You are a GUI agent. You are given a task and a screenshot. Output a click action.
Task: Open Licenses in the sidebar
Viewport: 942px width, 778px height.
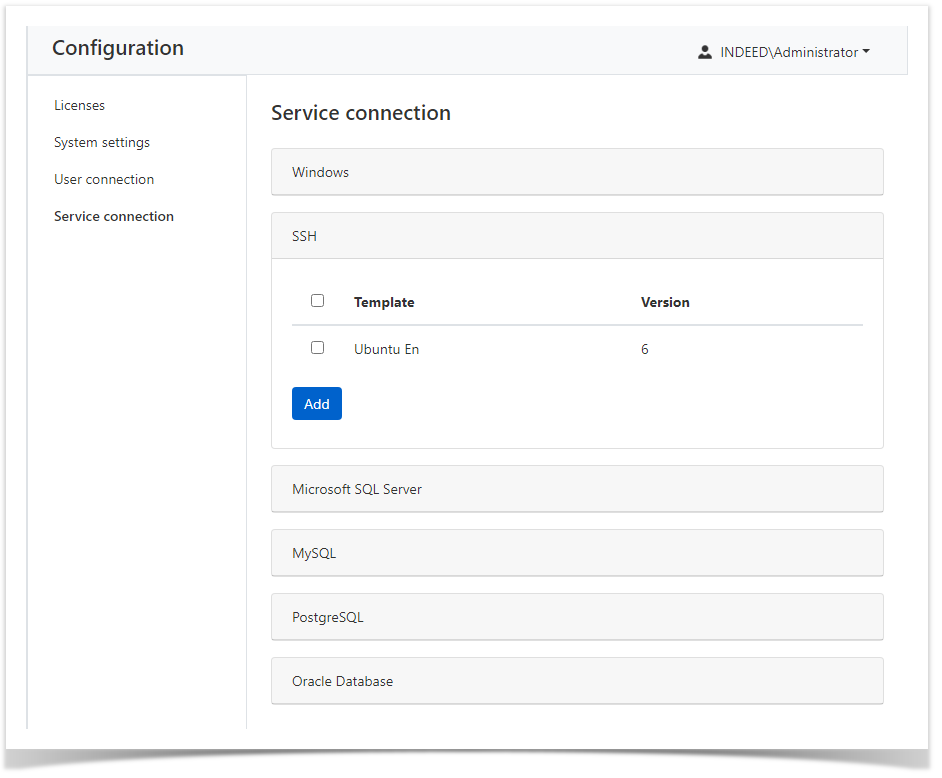[x=79, y=105]
